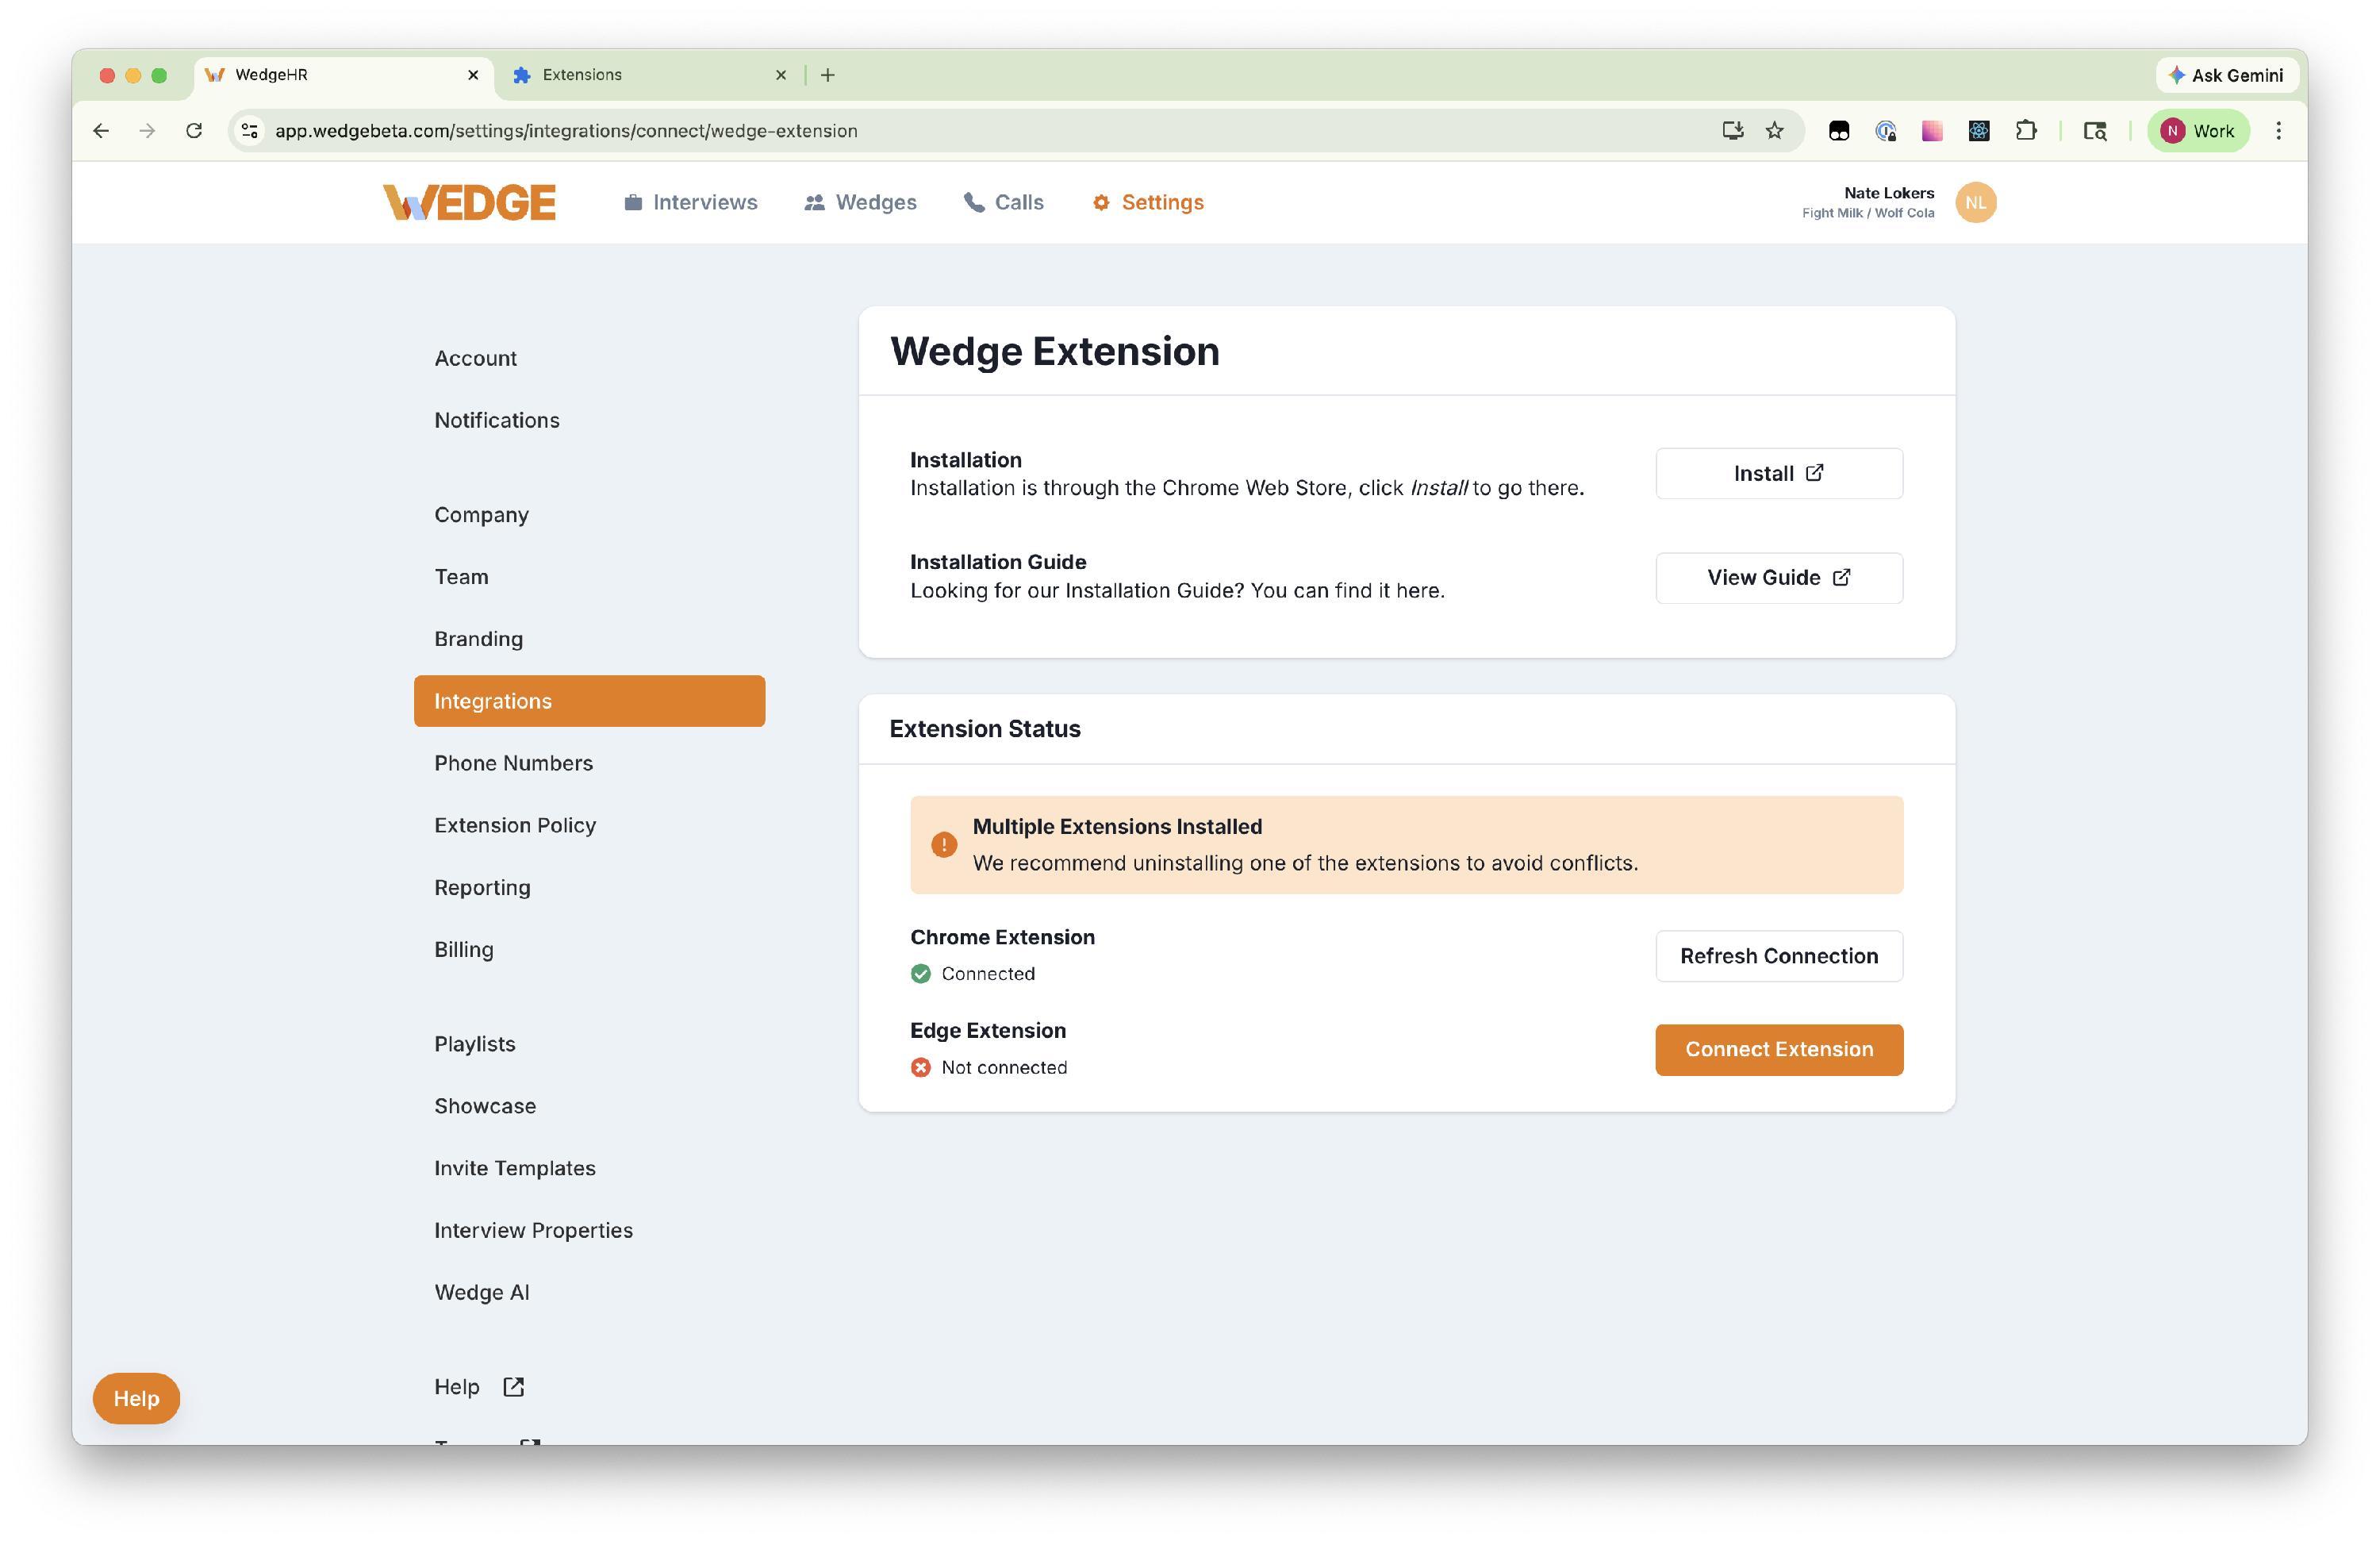This screenshot has height=1541, width=2380.
Task: Click Refresh Connection button
Action: [1778, 956]
